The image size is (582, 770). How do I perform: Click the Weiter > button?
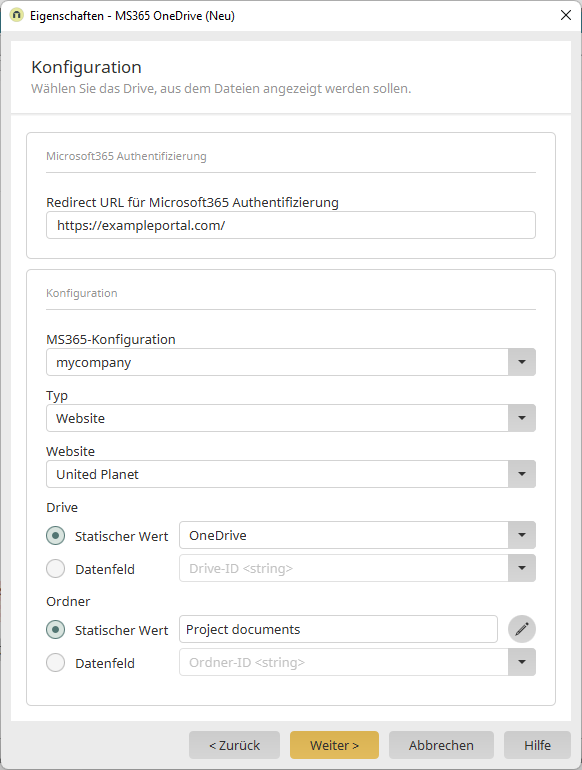pyautogui.click(x=334, y=745)
